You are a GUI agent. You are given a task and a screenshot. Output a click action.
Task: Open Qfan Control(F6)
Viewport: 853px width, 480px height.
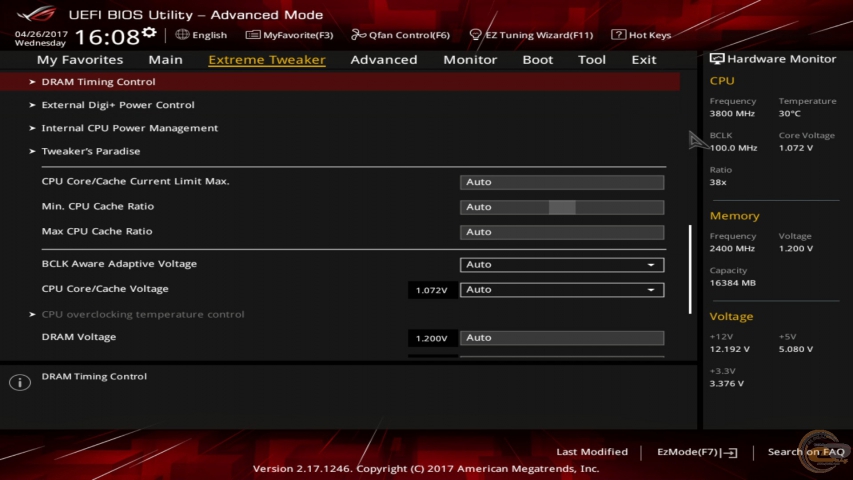coord(401,35)
